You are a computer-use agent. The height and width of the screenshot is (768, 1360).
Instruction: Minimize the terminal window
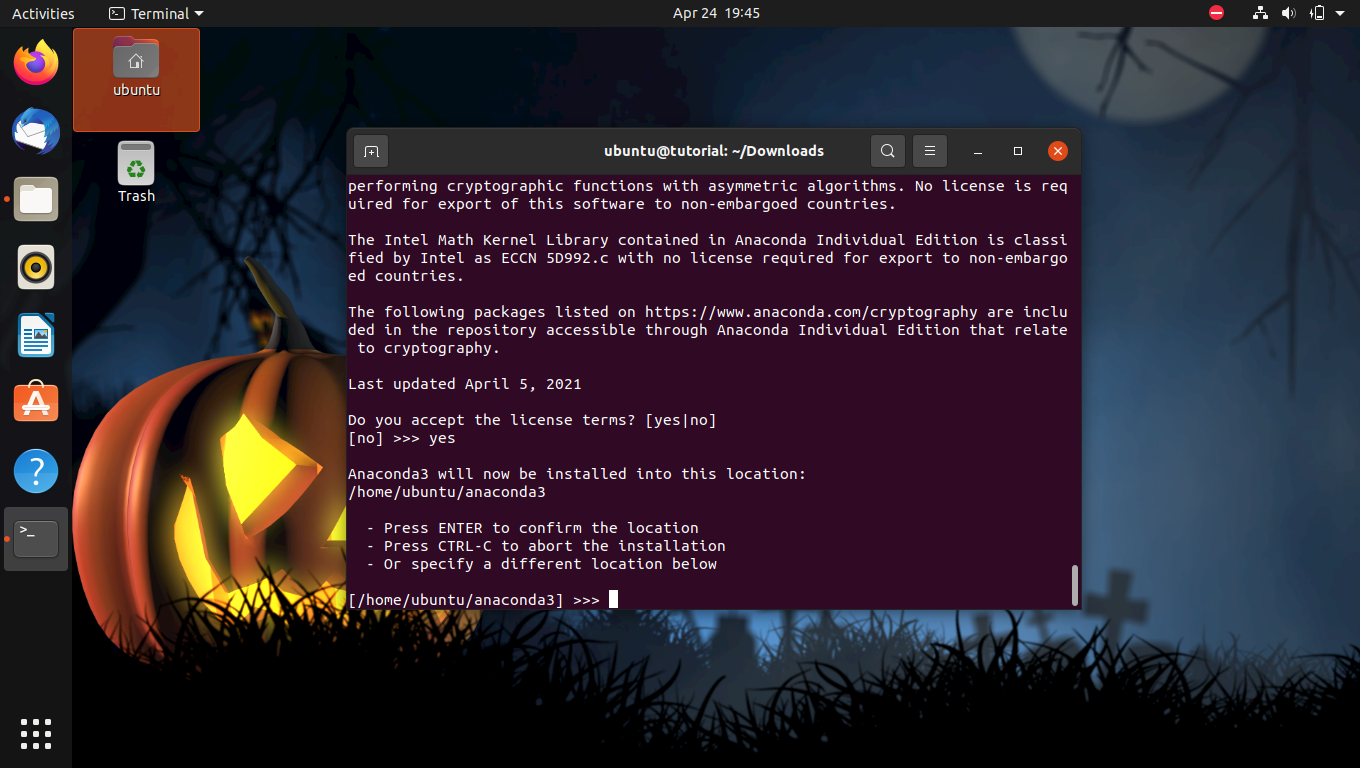tap(978, 151)
